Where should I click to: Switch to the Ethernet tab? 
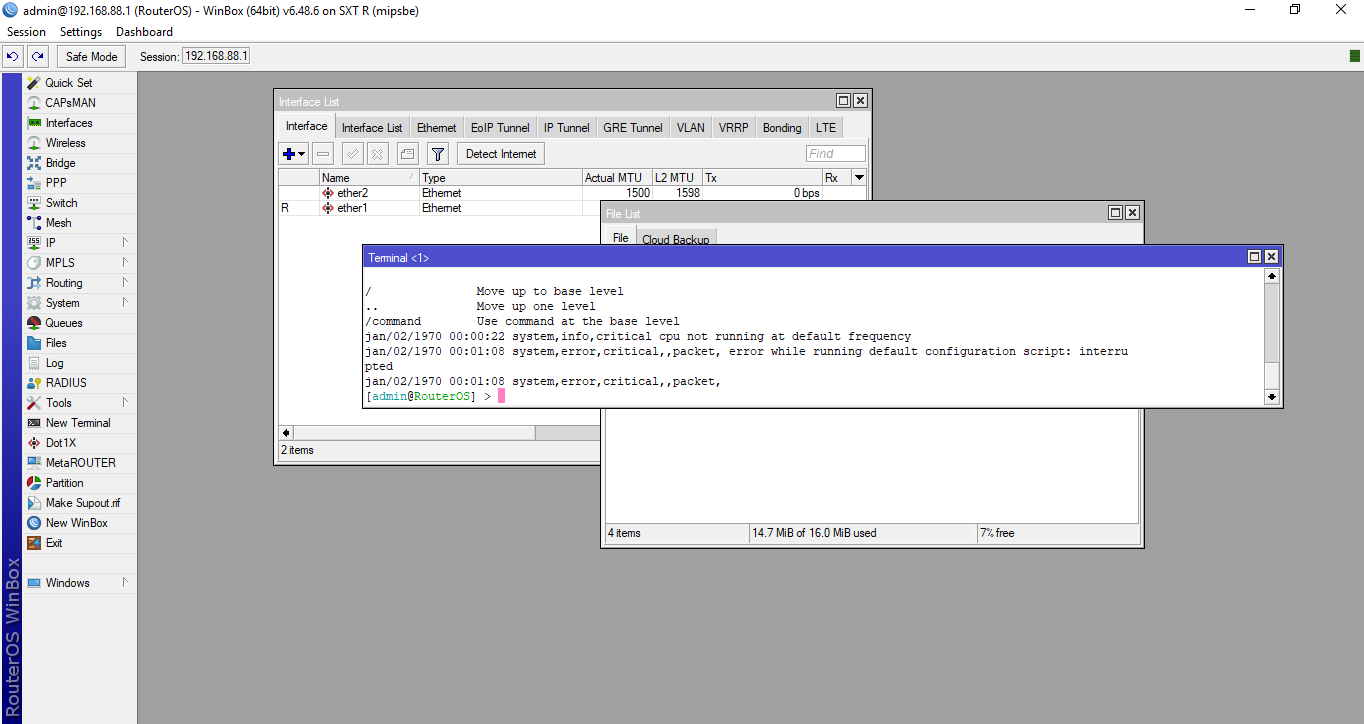click(x=437, y=128)
